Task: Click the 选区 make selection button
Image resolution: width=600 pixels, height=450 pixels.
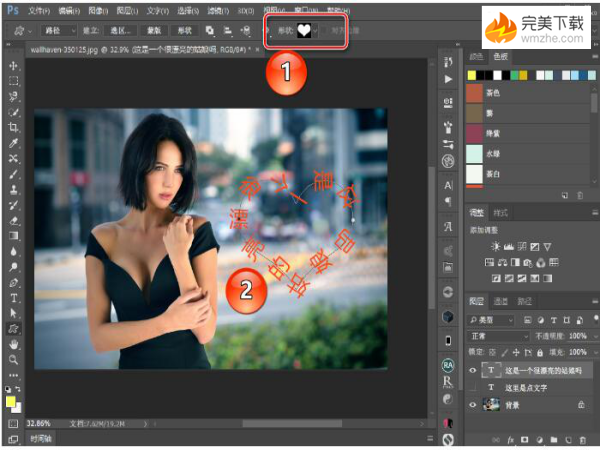Action: coord(120,31)
